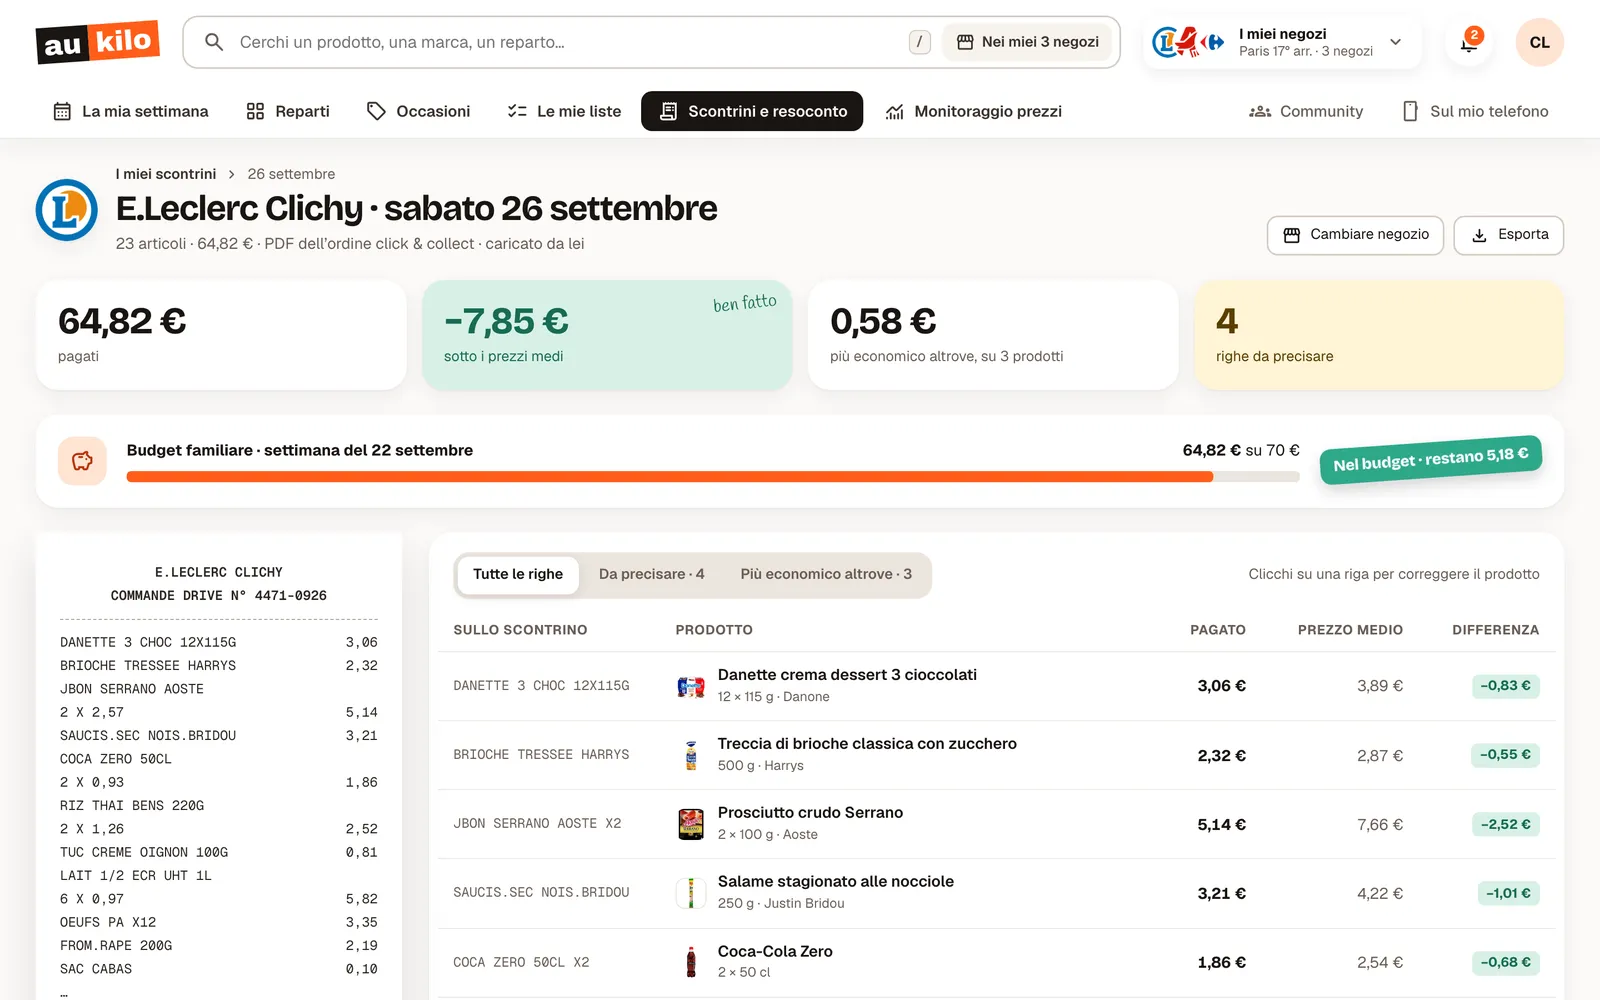Screen dimensions: 1600x1000
Task: Click the E.Leclerc store logo
Action: pyautogui.click(x=67, y=210)
